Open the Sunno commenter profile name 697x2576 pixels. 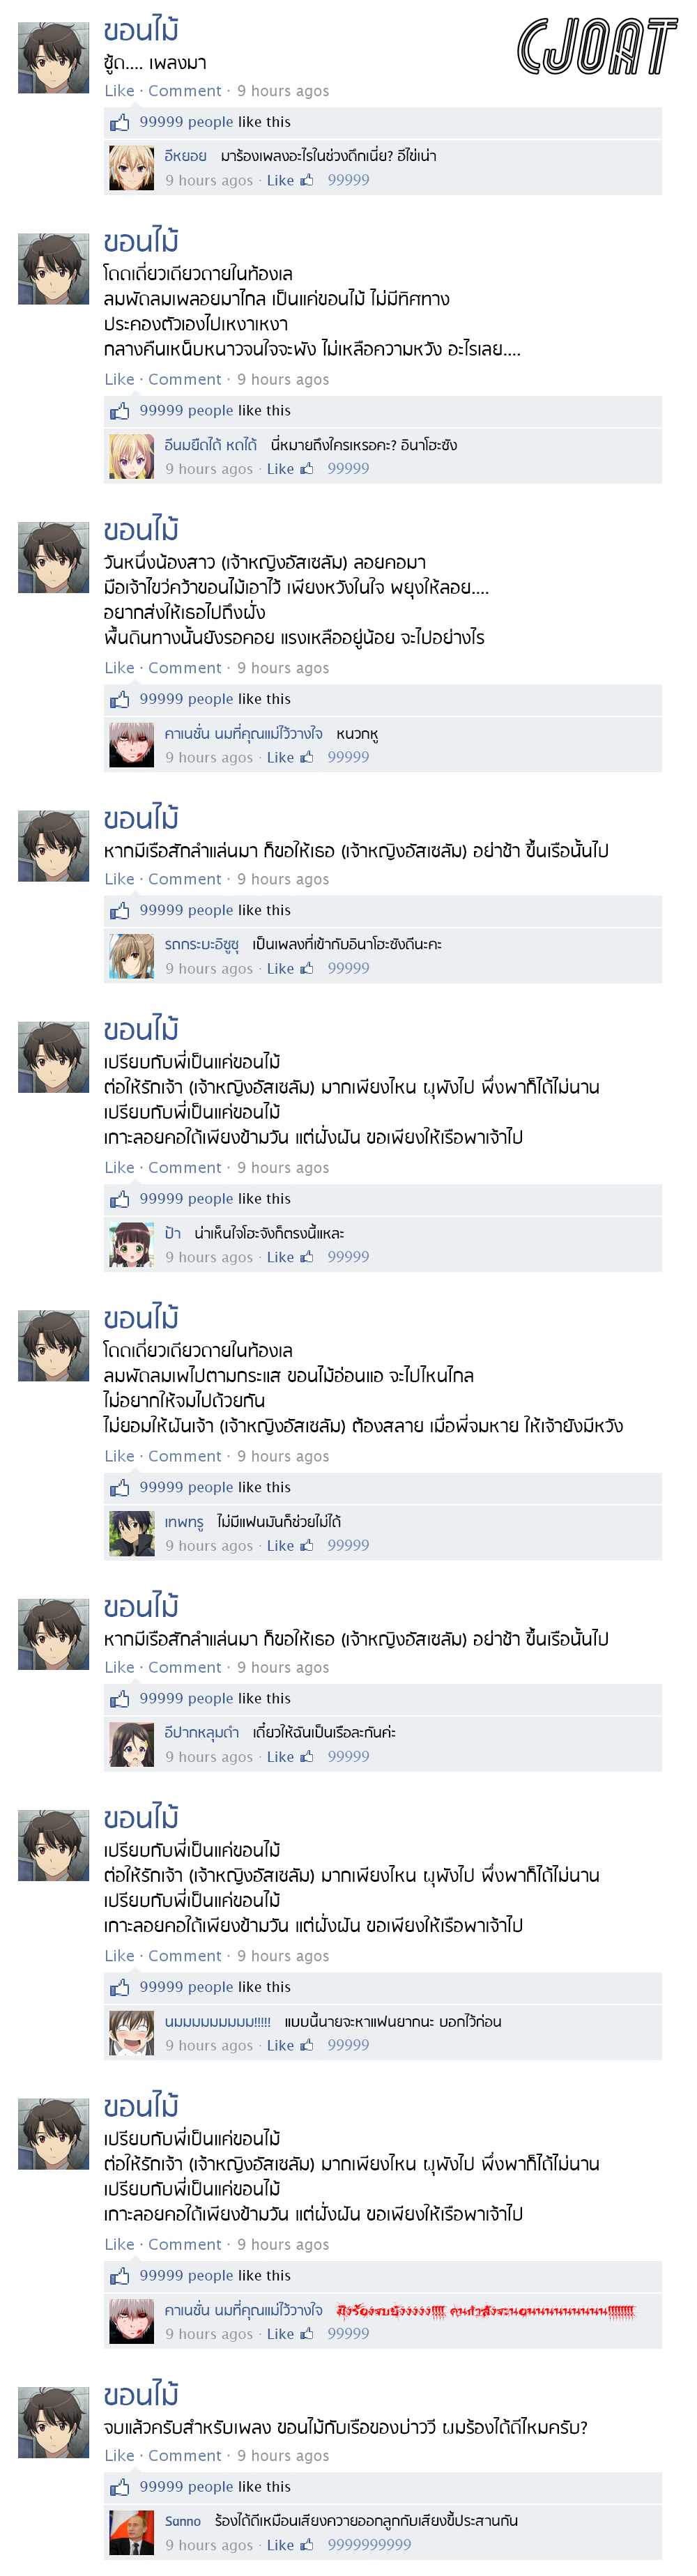pyautogui.click(x=183, y=2521)
